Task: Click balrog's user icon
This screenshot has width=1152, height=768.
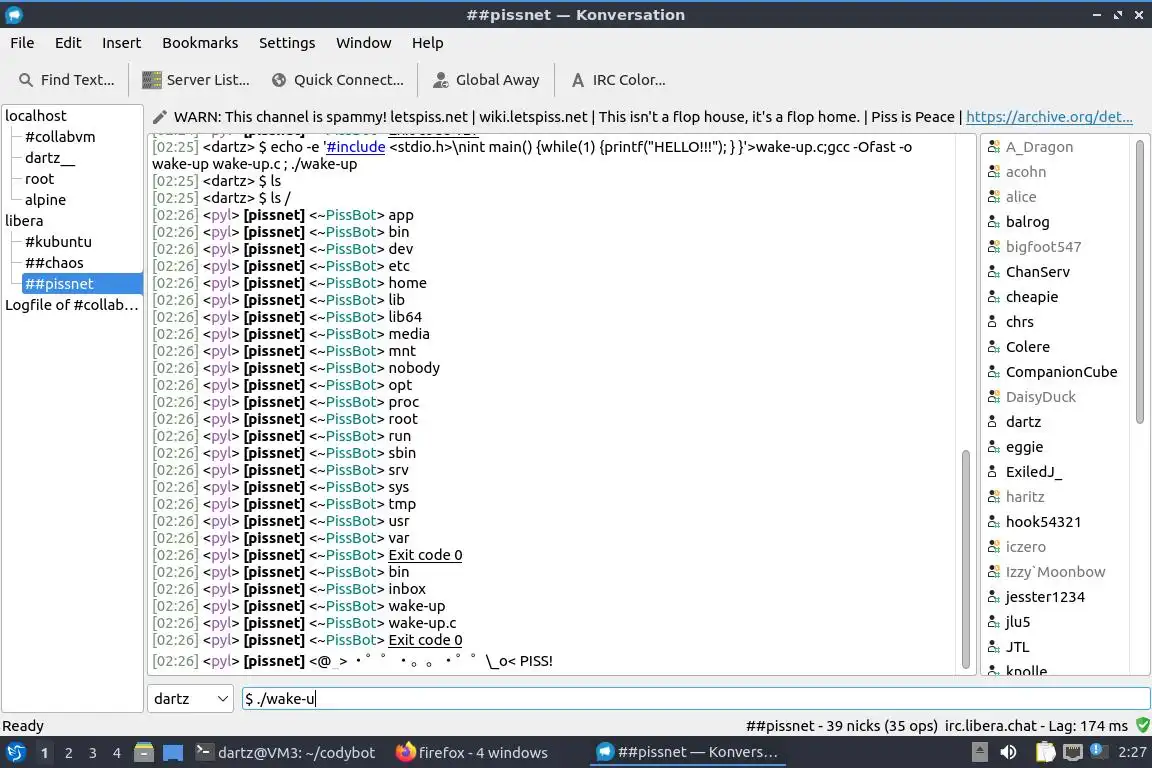Action: pyautogui.click(x=993, y=222)
